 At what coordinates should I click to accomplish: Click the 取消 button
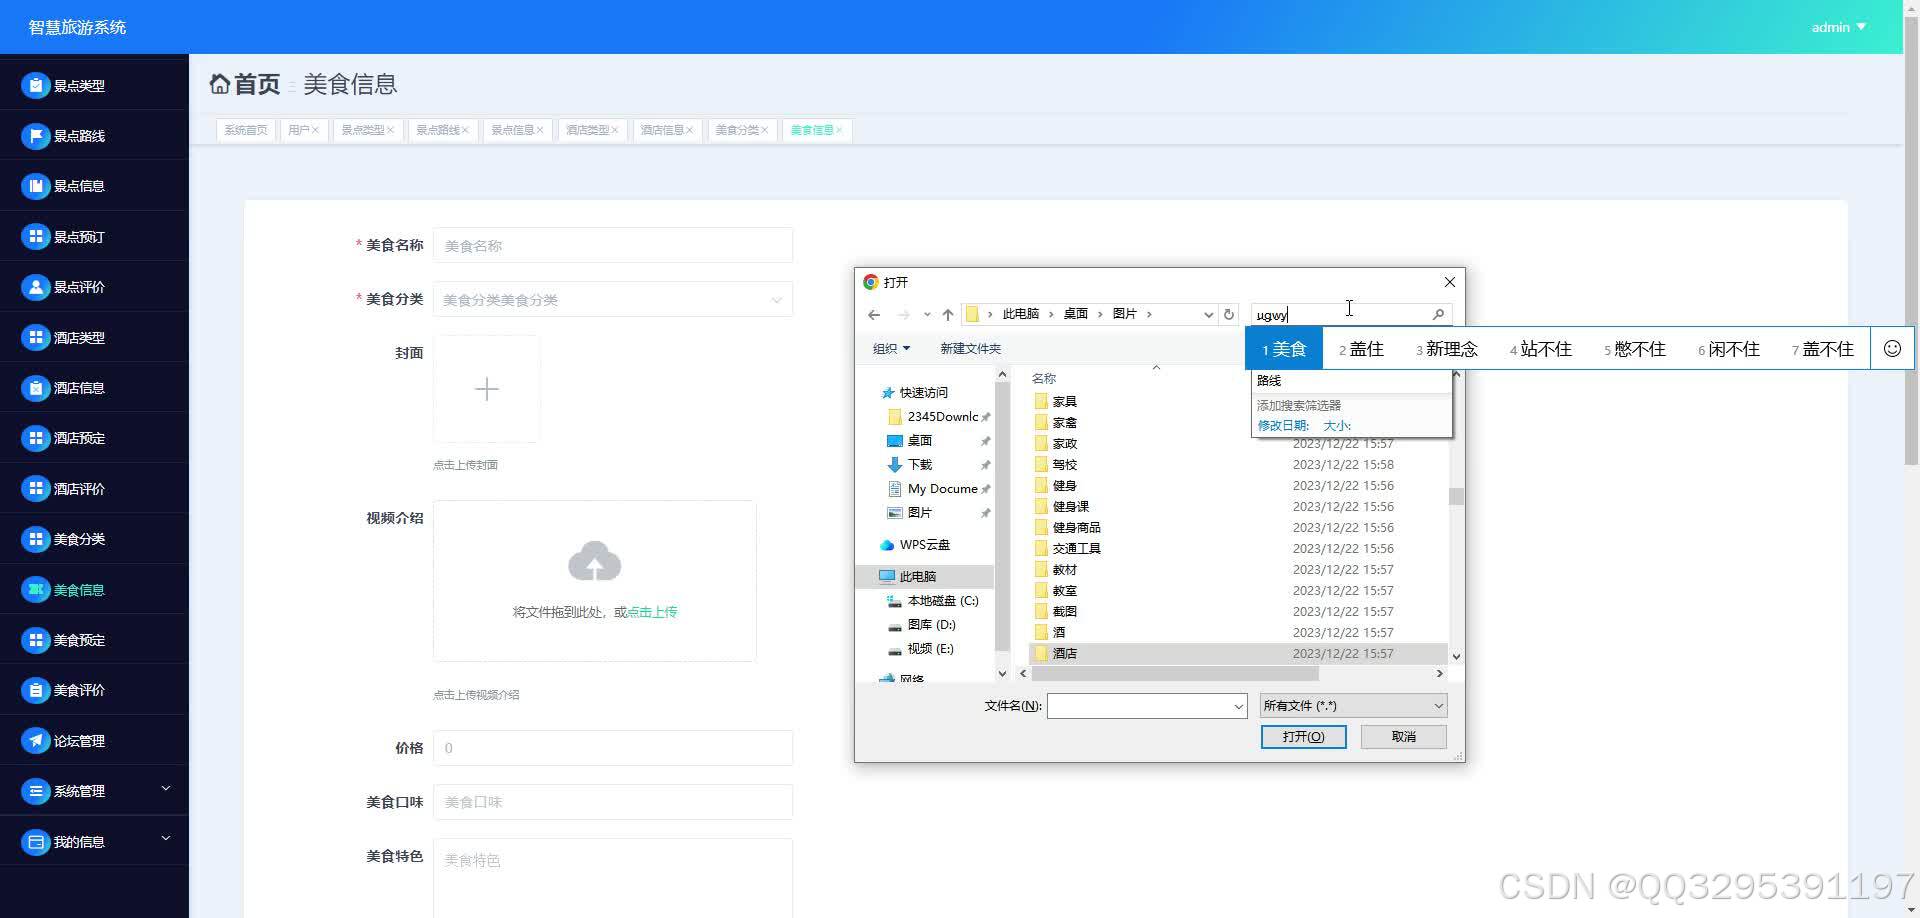coord(1404,737)
